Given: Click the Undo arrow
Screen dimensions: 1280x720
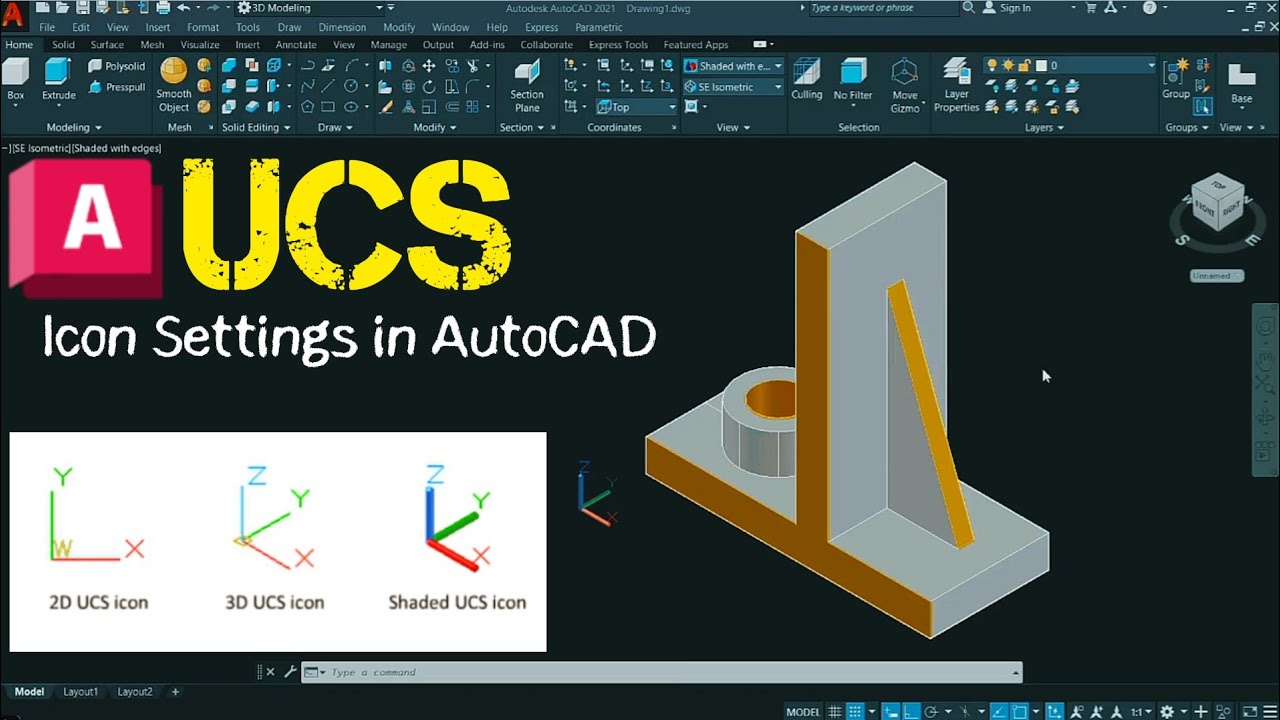Looking at the screenshot, I should pos(183,7).
